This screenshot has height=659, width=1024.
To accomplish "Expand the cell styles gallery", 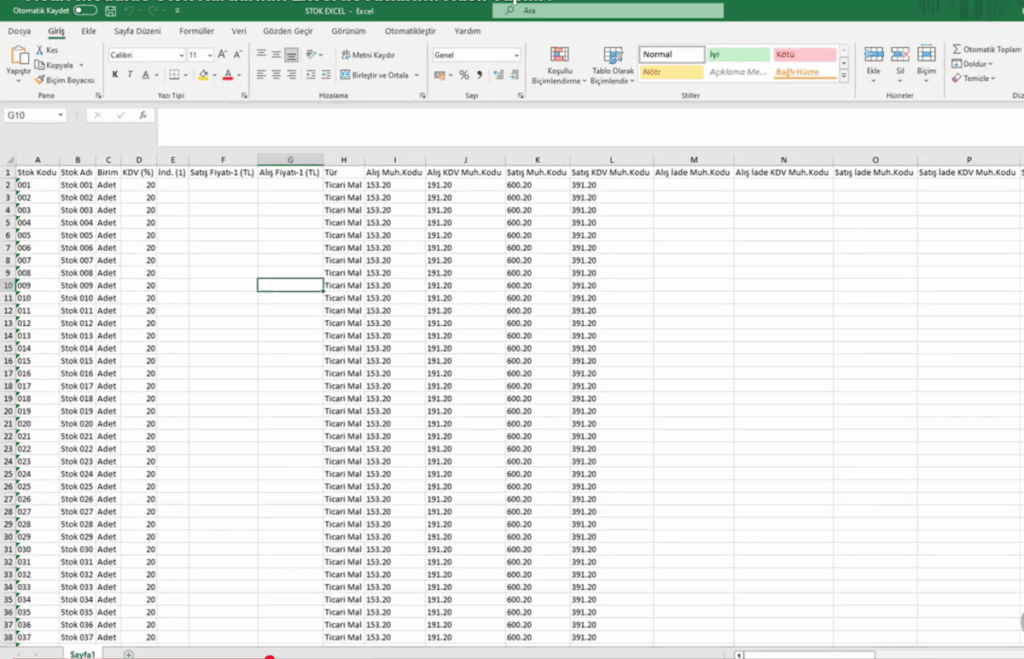I will (844, 76).
